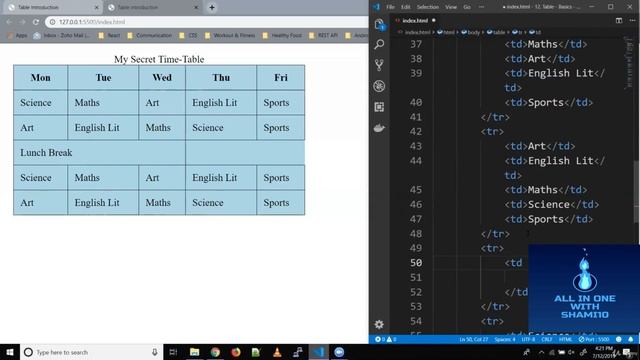Click the Lunch Break table cell

99,153
